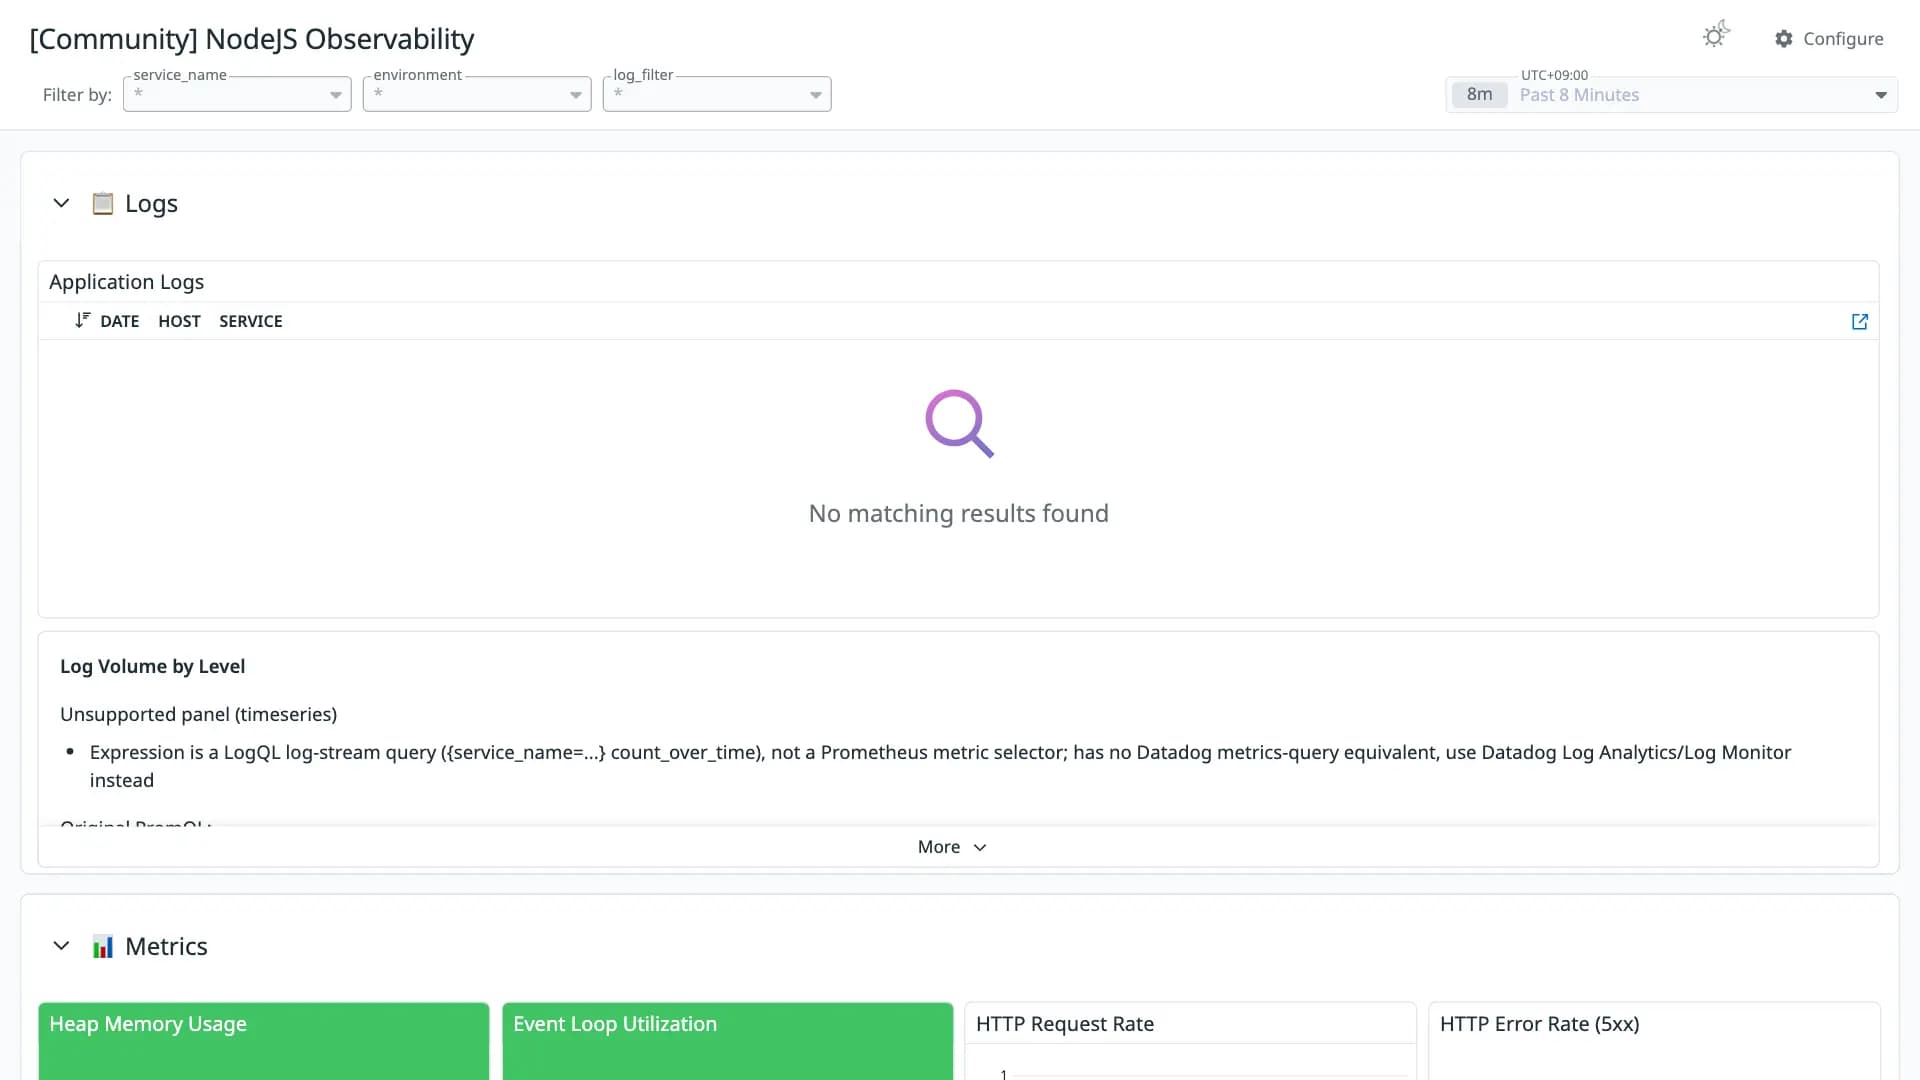Click the HOST column header
This screenshot has height=1080, width=1920.
179,321
